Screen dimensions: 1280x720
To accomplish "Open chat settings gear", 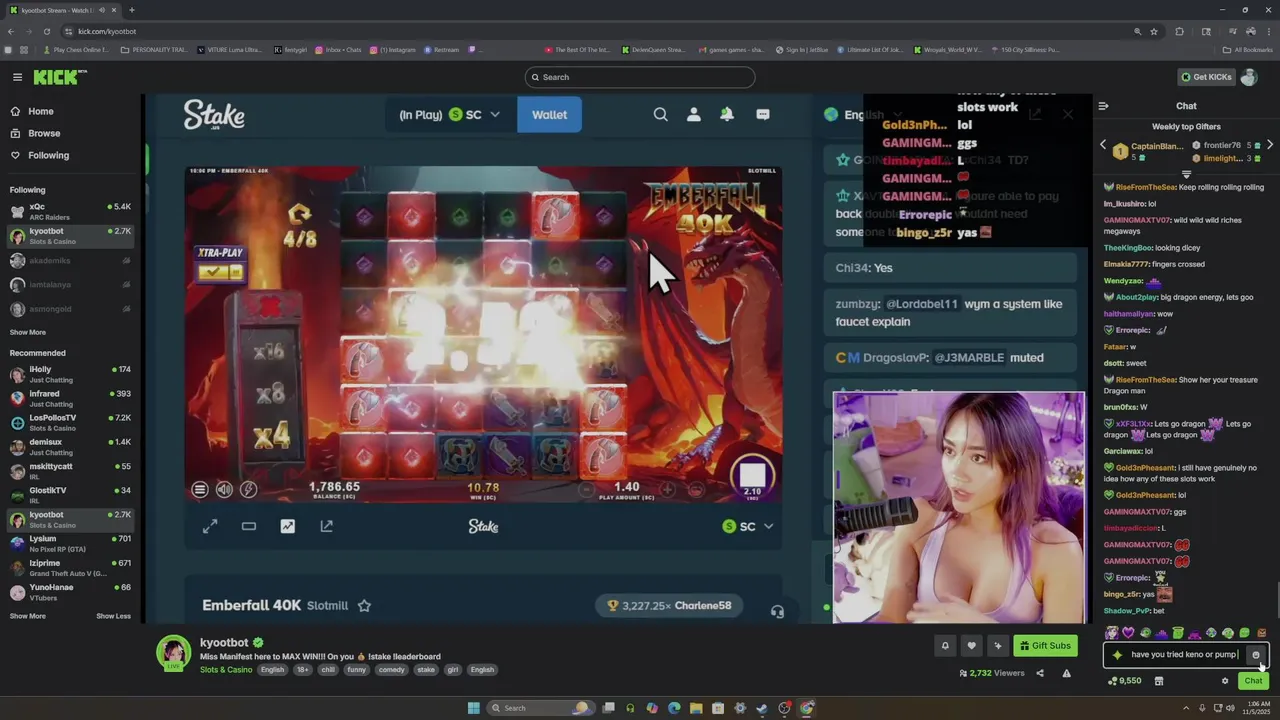I will point(1225,681).
